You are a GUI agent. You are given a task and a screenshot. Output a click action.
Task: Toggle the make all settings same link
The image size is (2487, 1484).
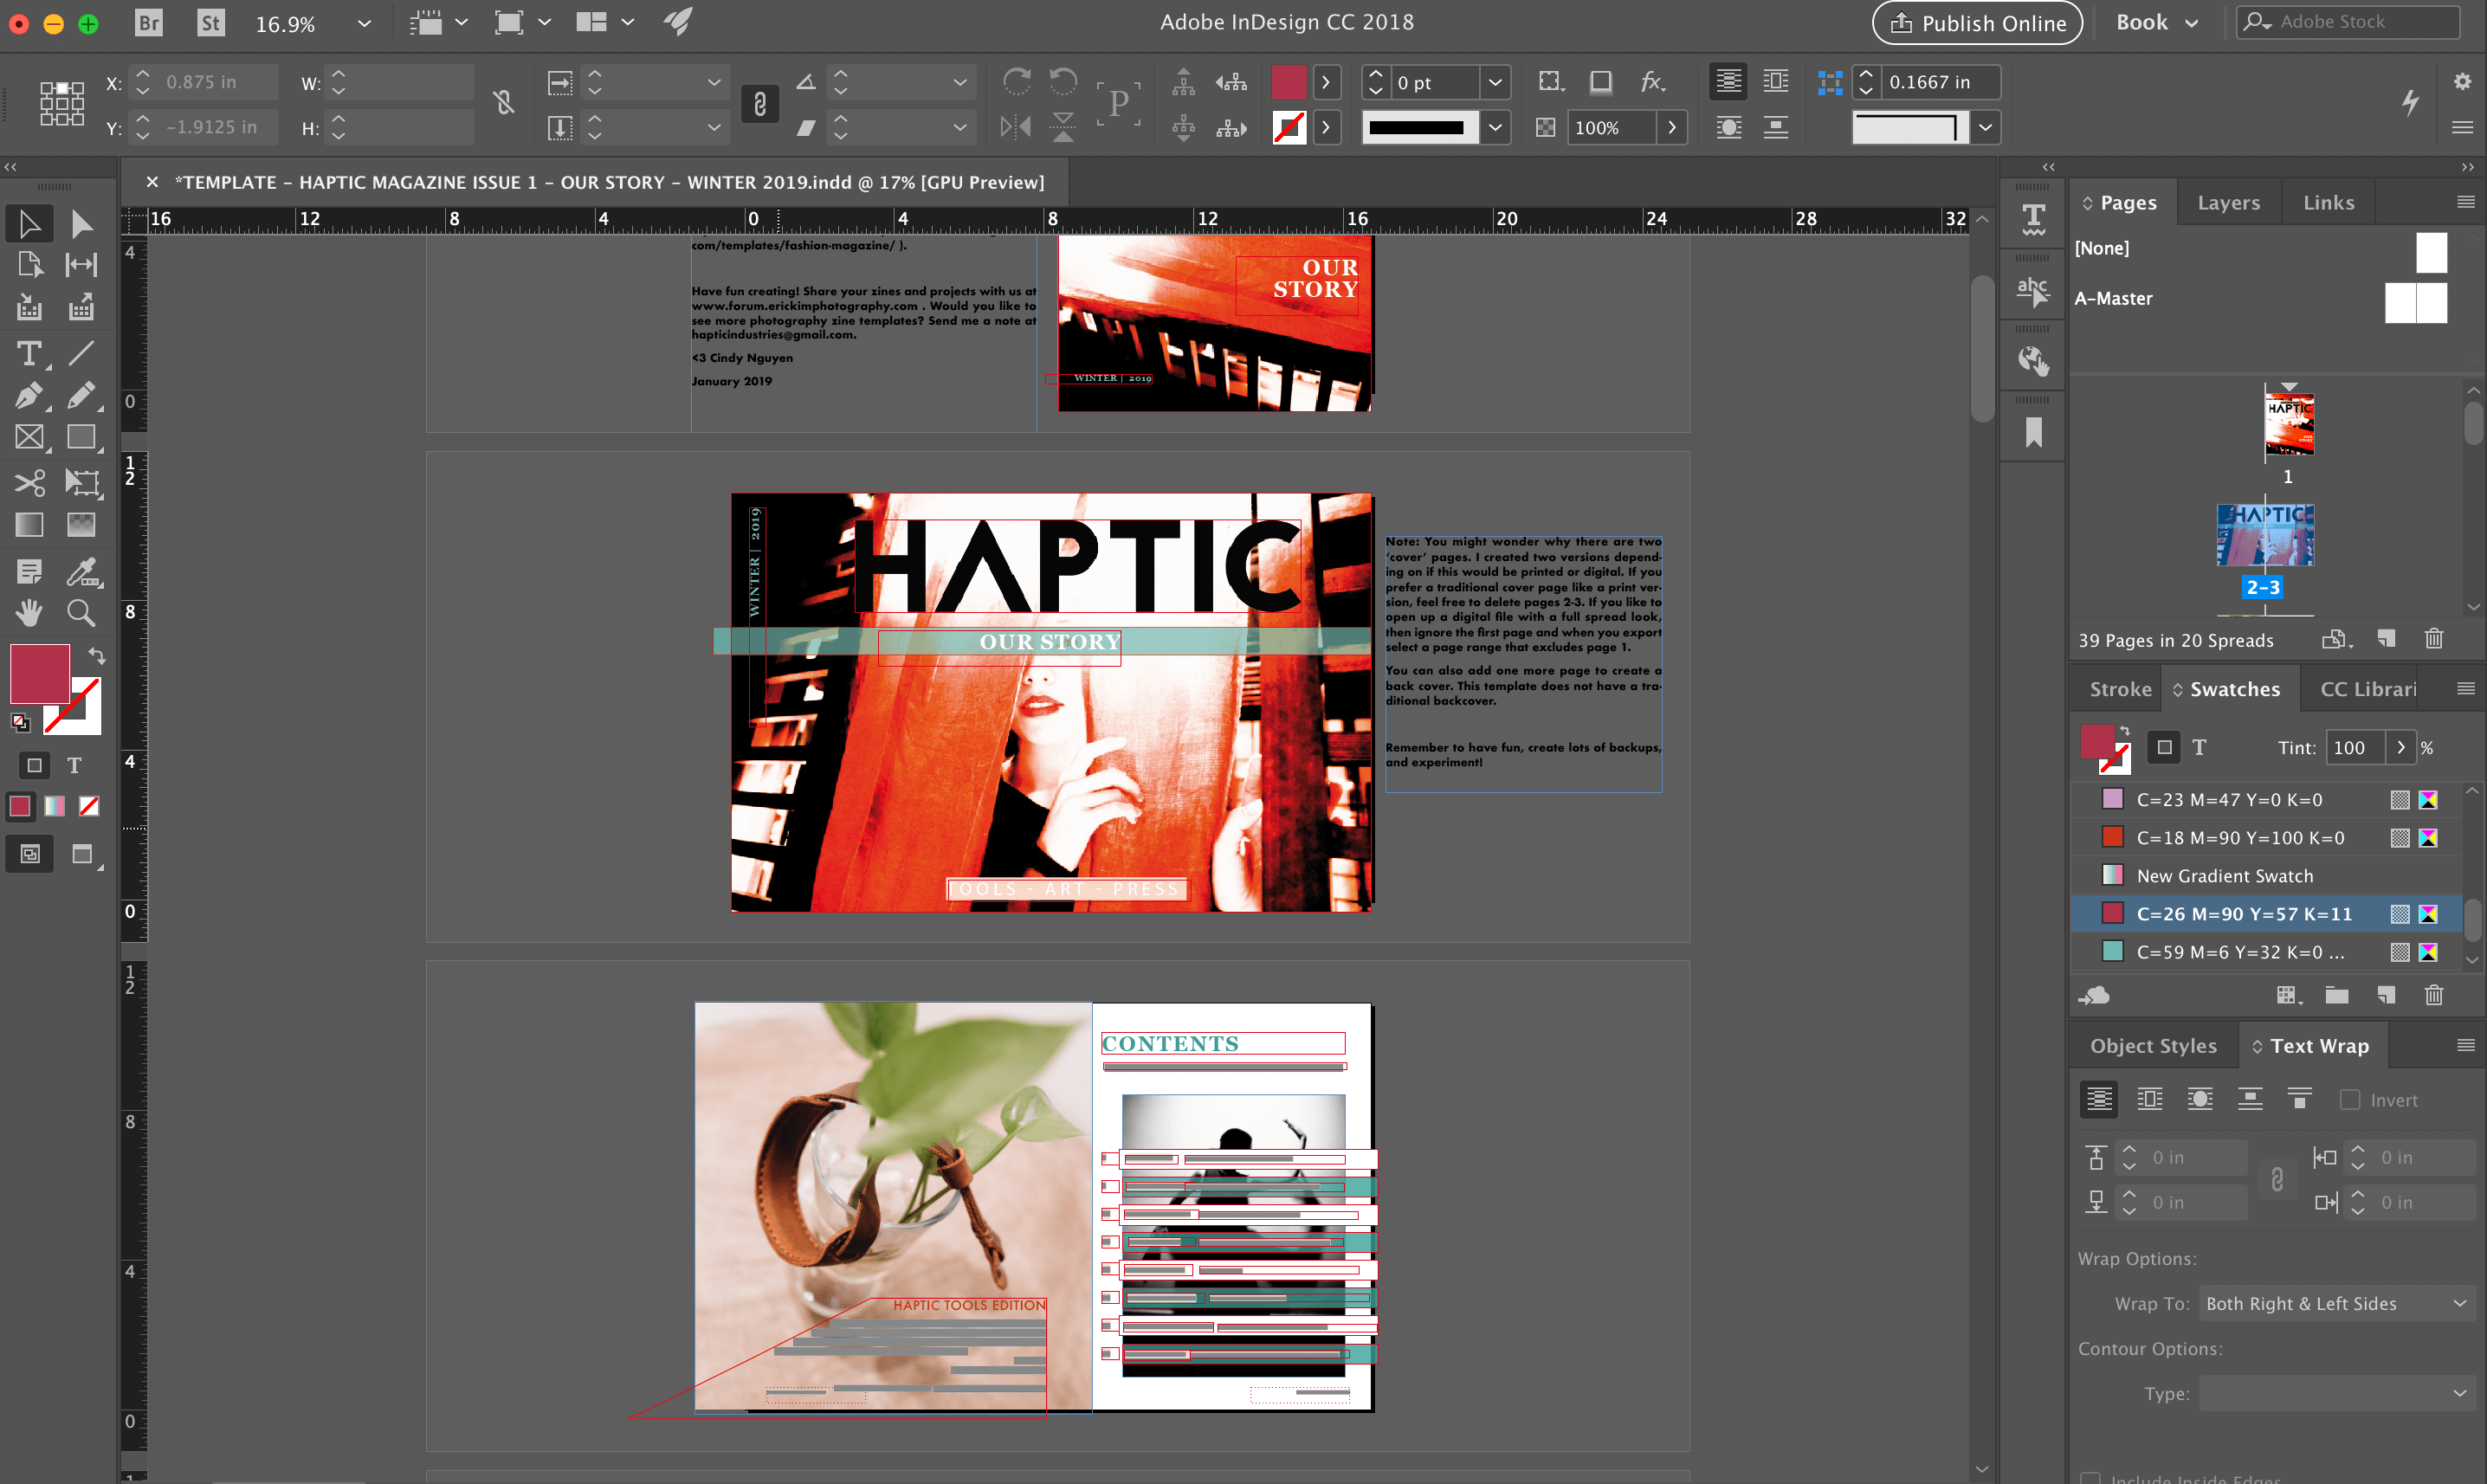point(2276,1179)
